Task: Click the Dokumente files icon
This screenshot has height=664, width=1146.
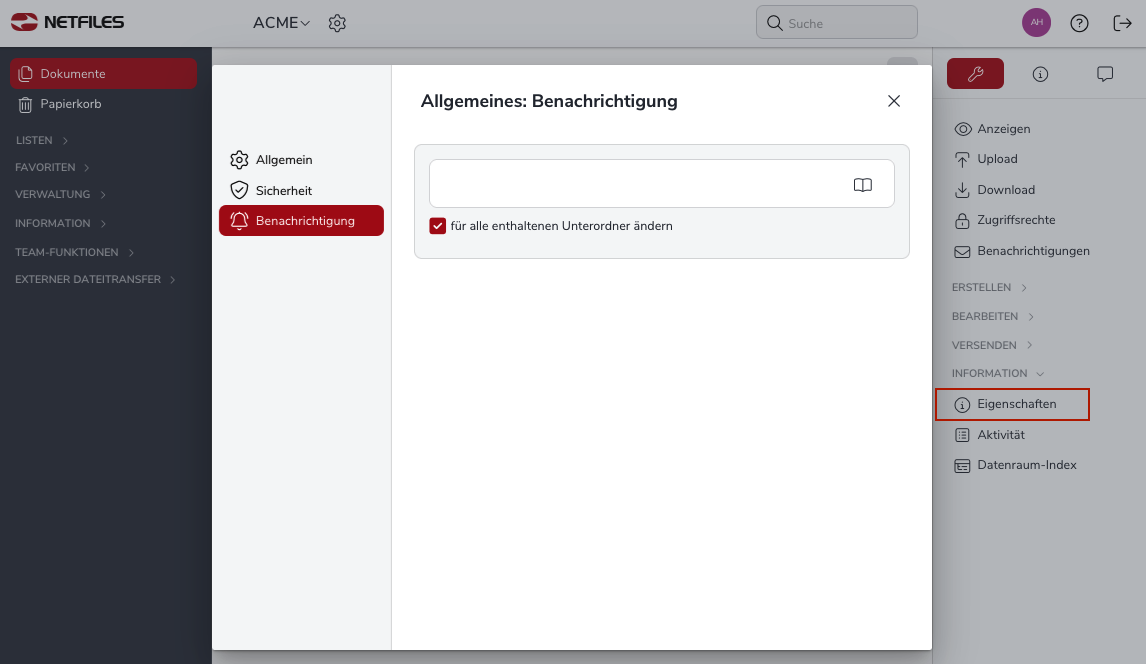Action: (26, 74)
